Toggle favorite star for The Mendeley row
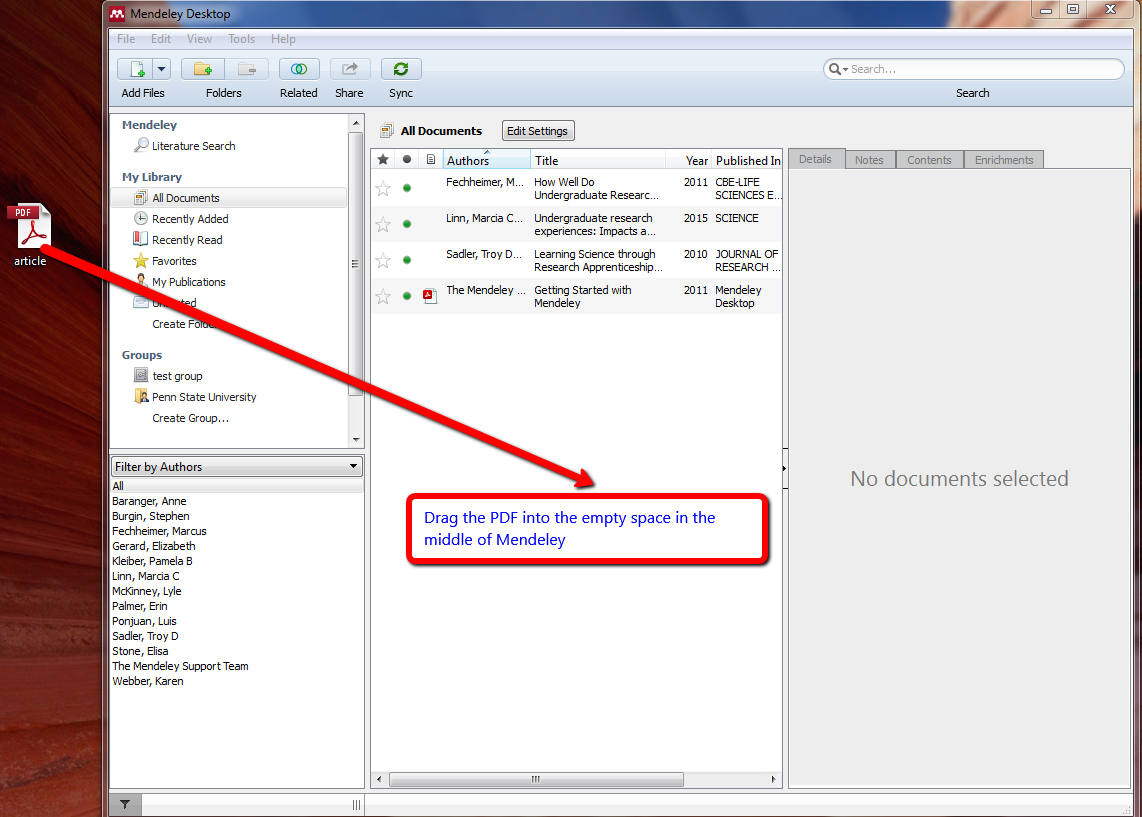The height and width of the screenshot is (817, 1142). click(x=383, y=296)
